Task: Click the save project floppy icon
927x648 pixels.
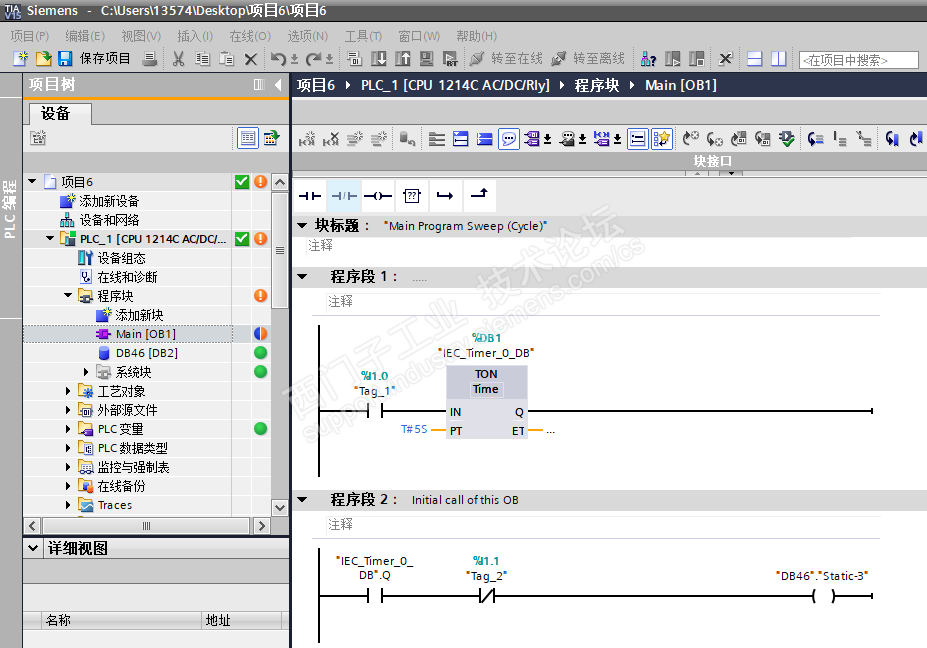Action: coord(65,59)
